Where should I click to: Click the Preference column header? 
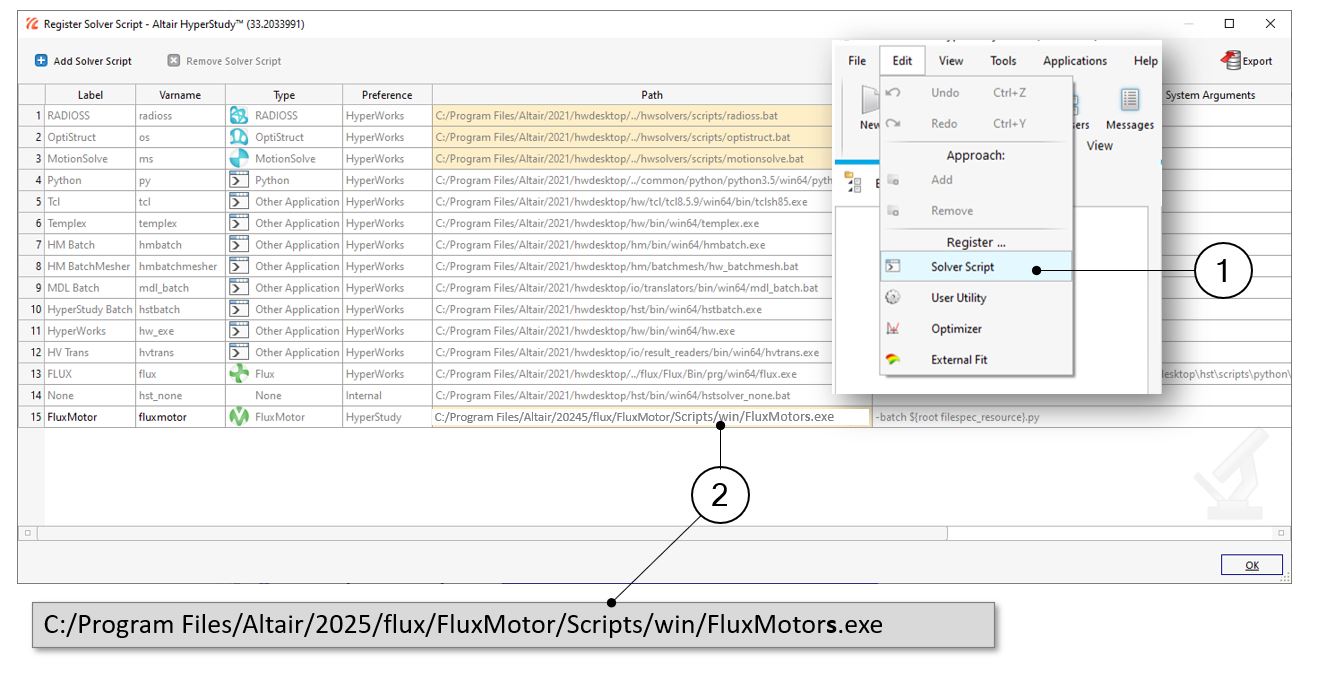coord(387,95)
